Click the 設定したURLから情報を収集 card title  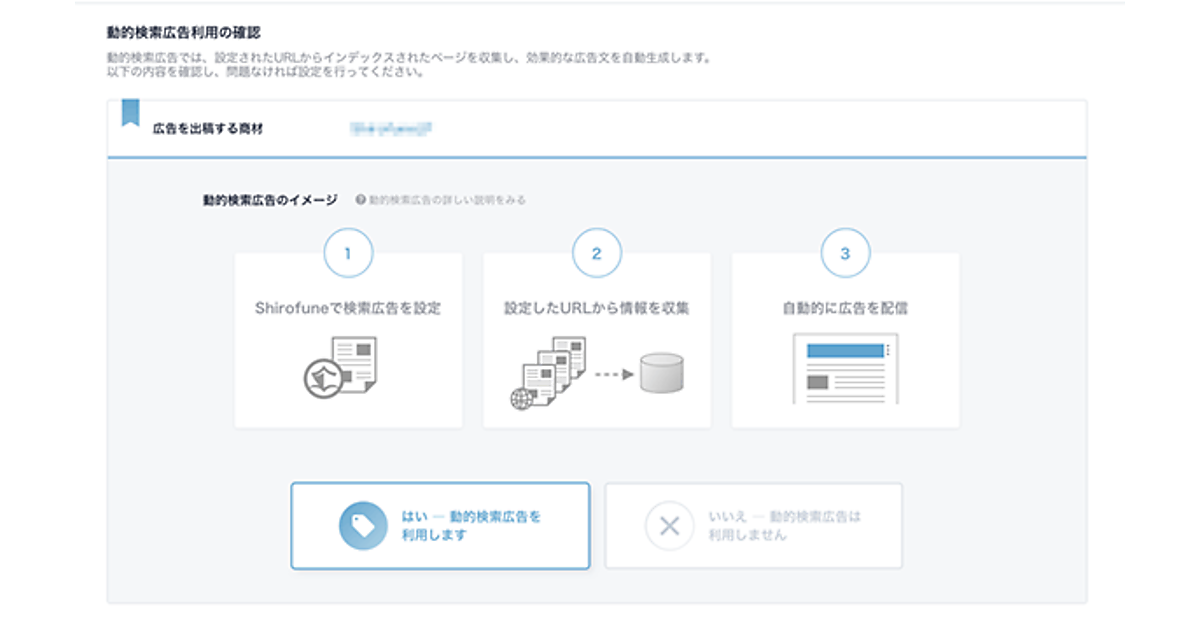[x=597, y=309]
